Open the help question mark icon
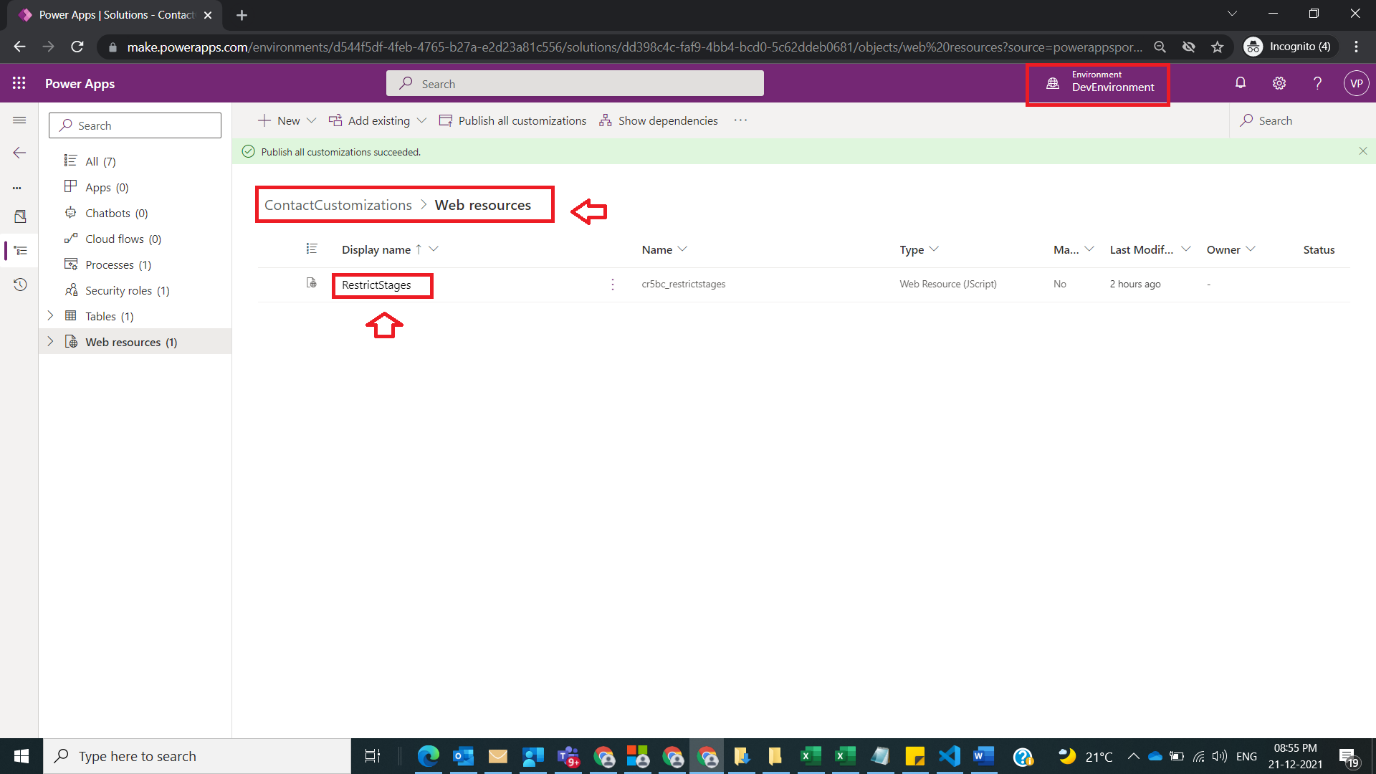Image resolution: width=1376 pixels, height=774 pixels. click(1318, 84)
